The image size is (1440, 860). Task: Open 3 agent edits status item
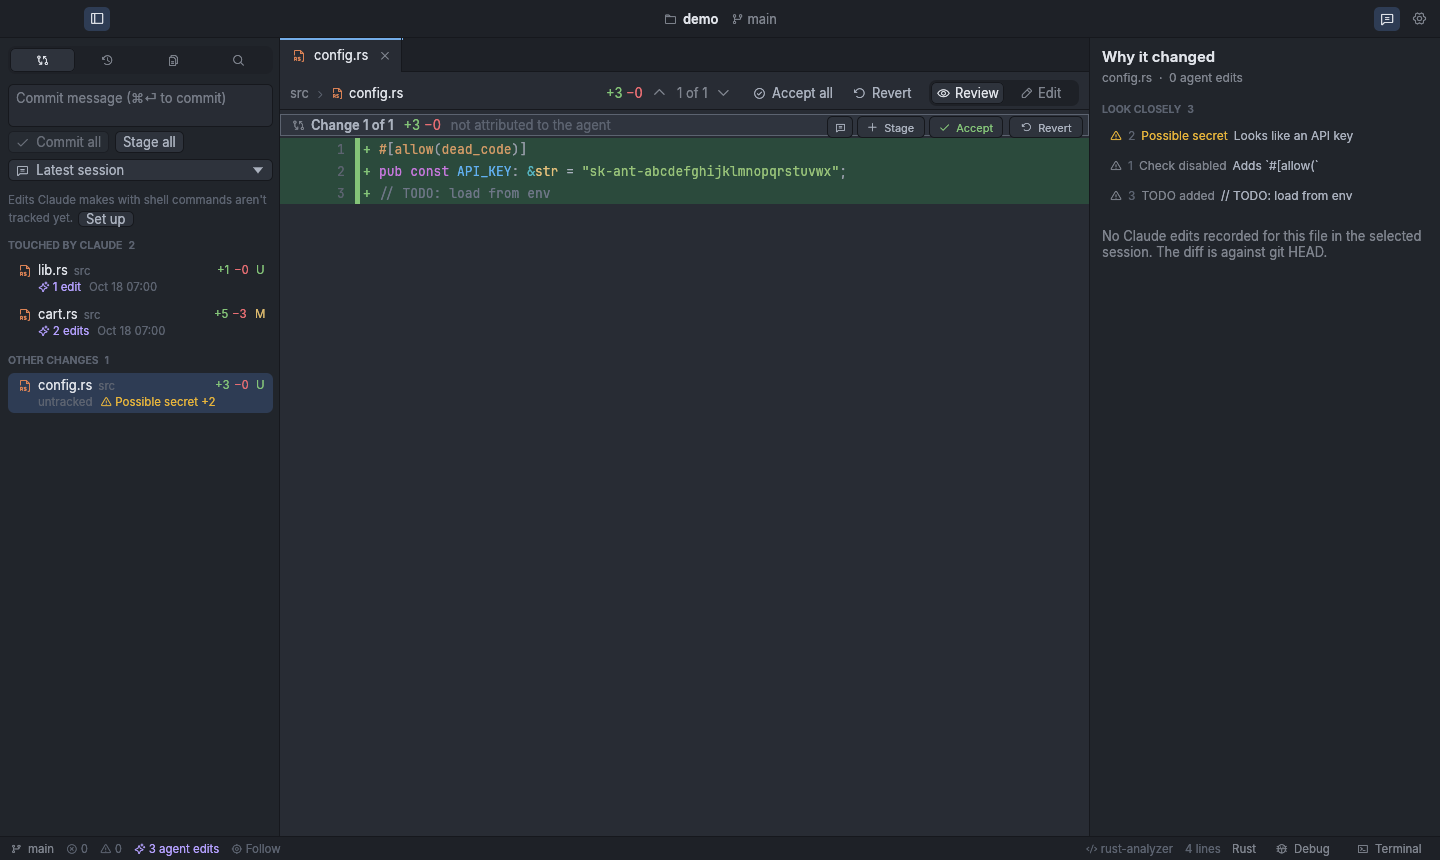click(x=177, y=849)
